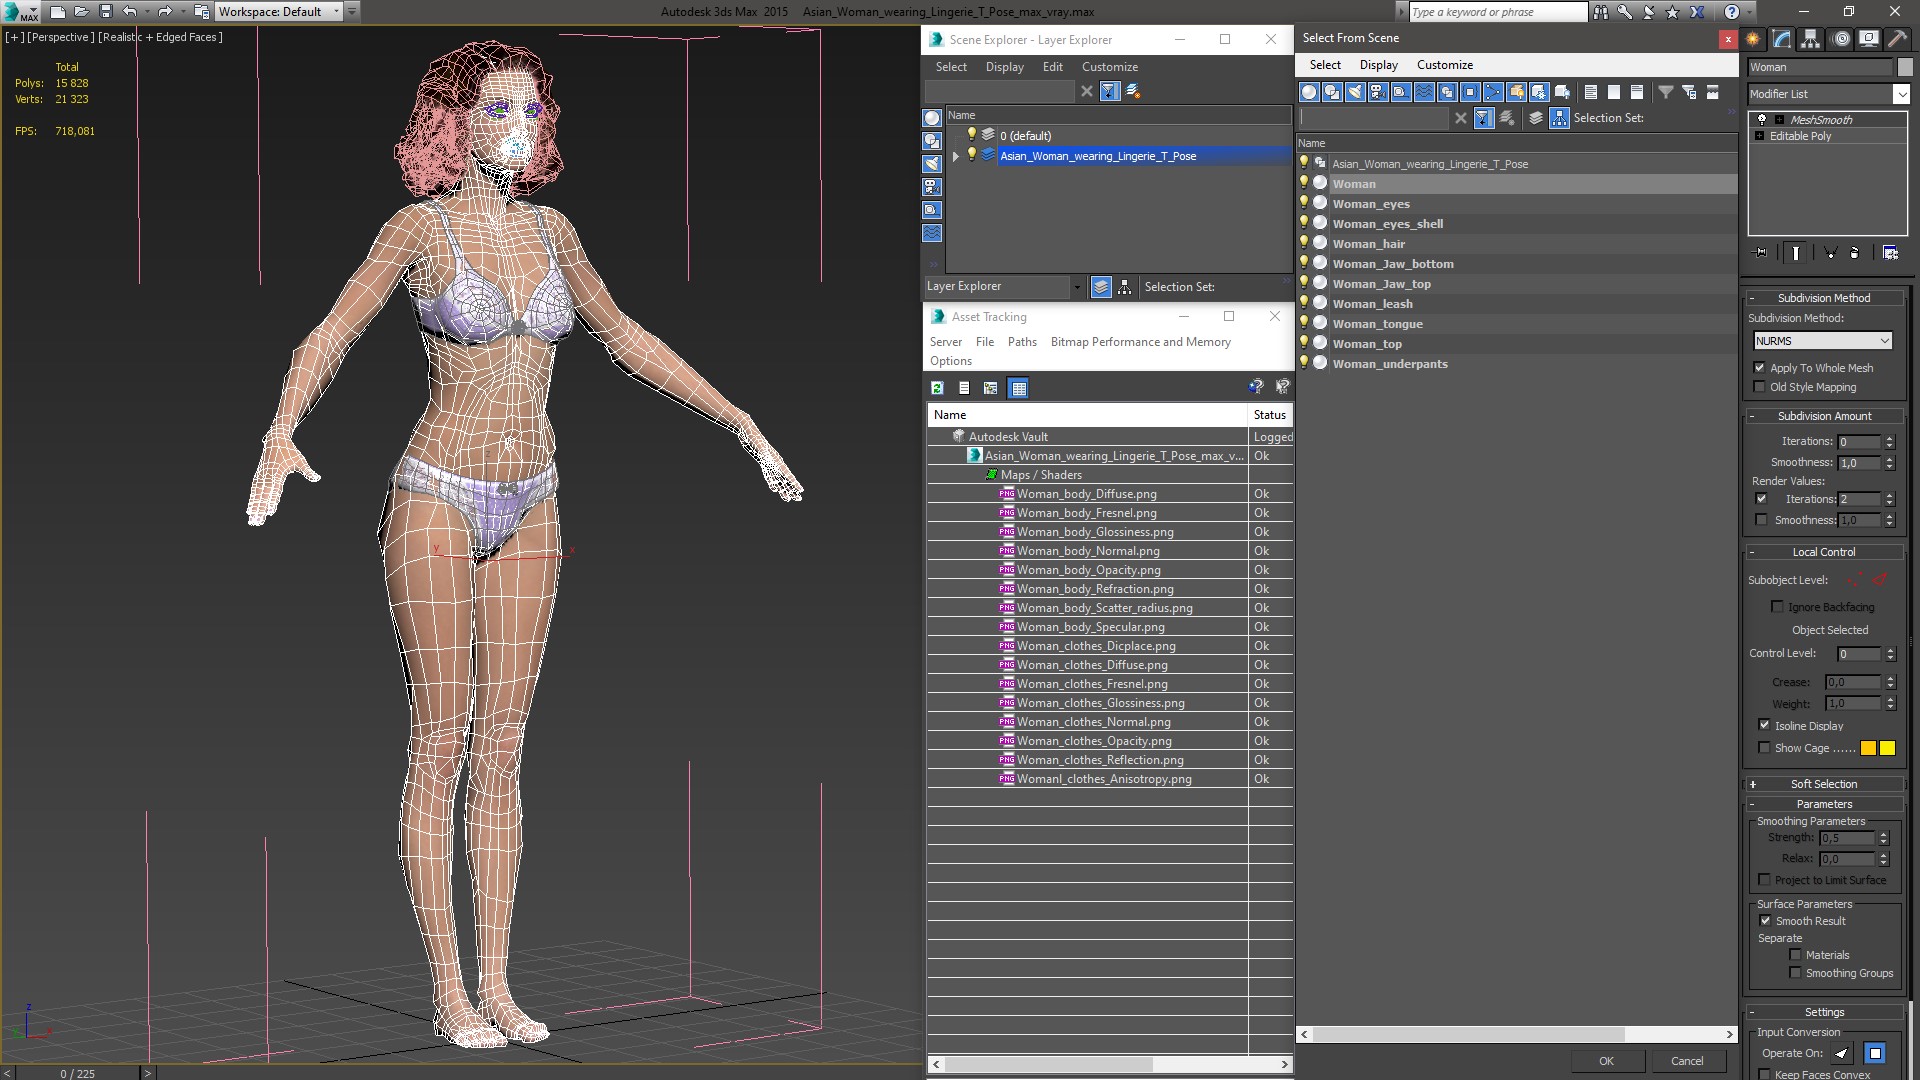The height and width of the screenshot is (1080, 1920).
Task: Click the funnel filter icon in Select From Scene
Action: click(x=1666, y=92)
